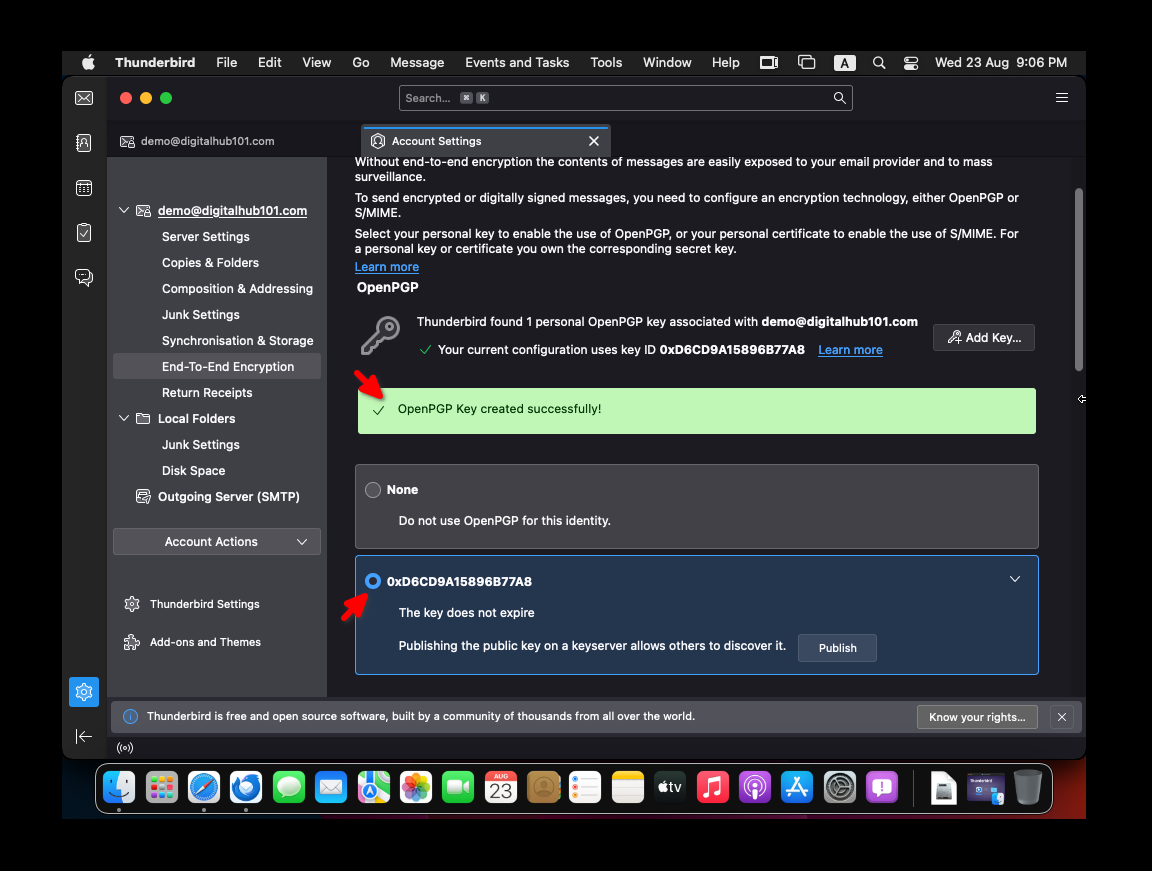
Task: Open Return Receipts settings
Action: pos(207,393)
